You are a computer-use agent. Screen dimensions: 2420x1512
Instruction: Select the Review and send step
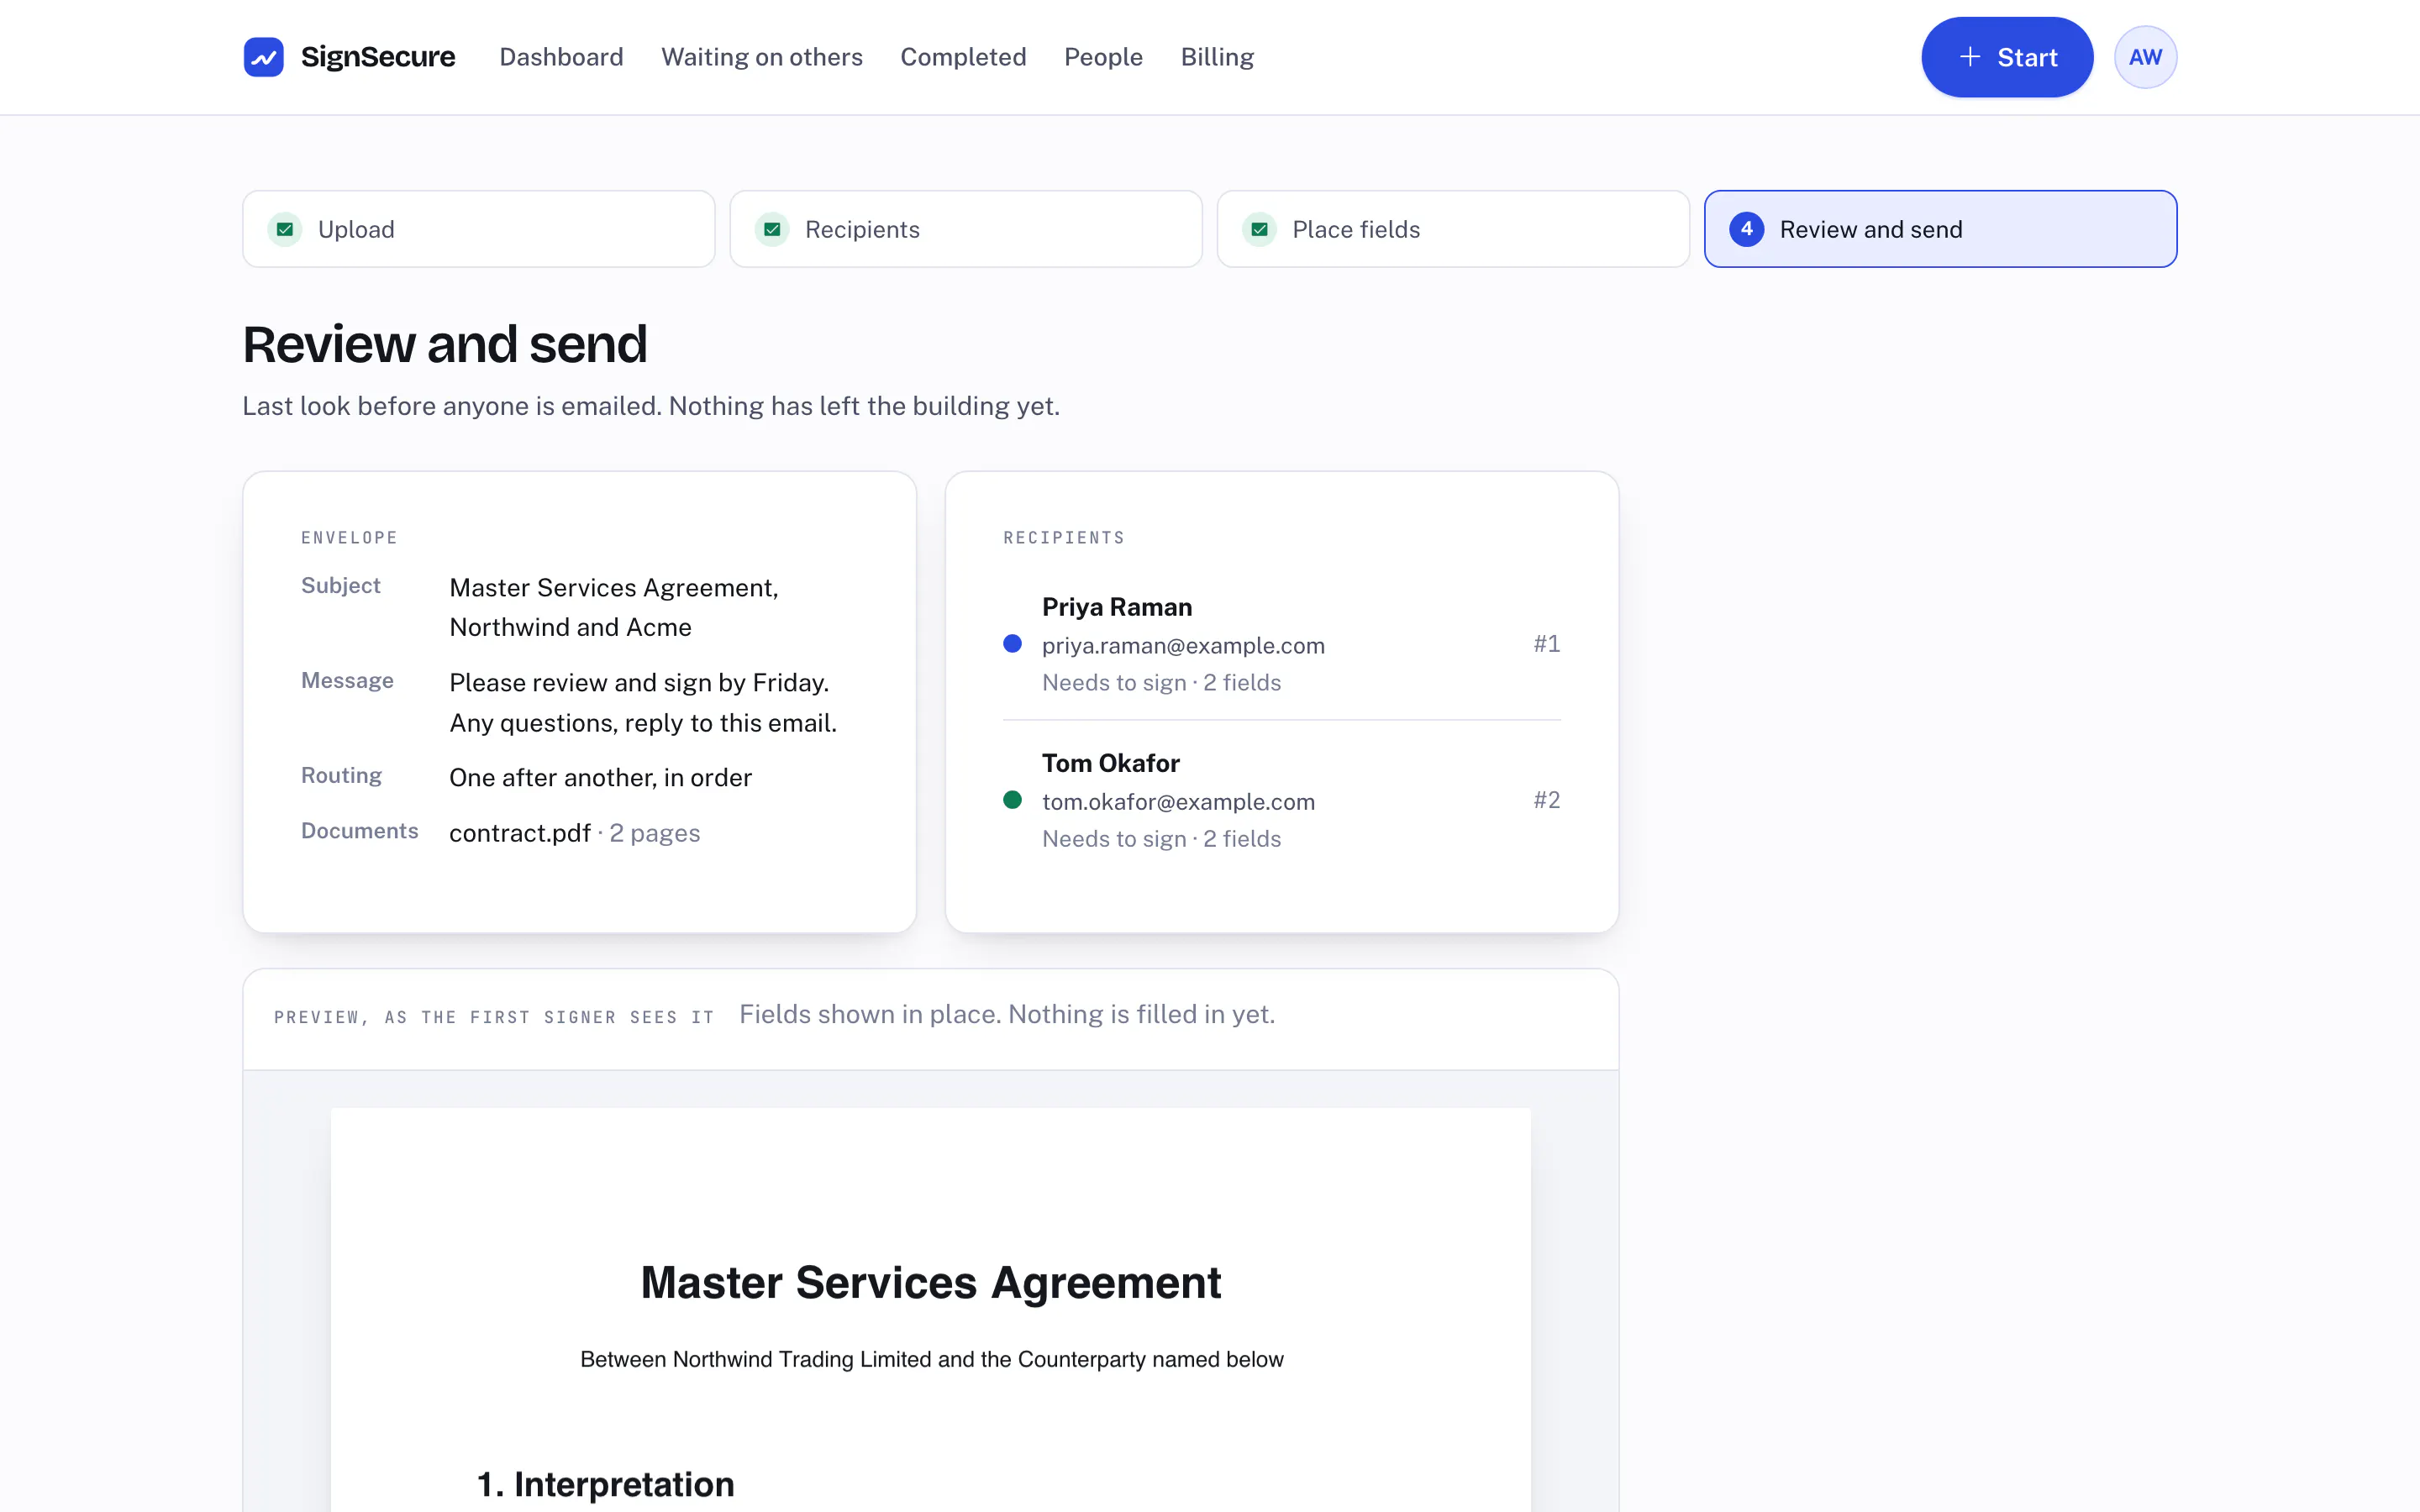click(1940, 229)
